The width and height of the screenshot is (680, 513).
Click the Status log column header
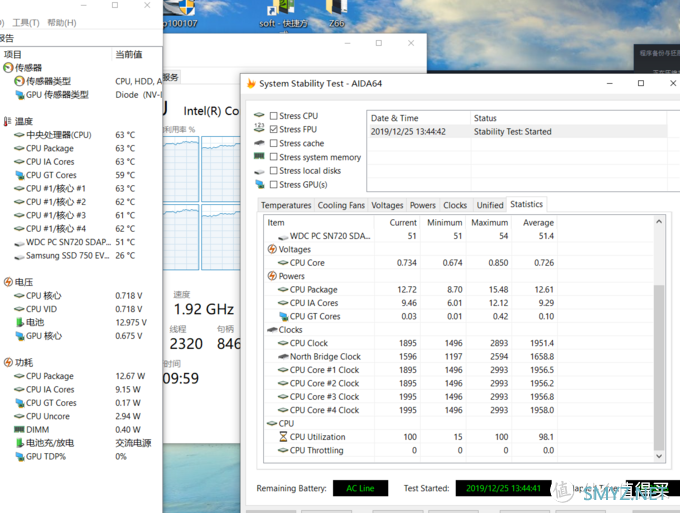point(569,118)
